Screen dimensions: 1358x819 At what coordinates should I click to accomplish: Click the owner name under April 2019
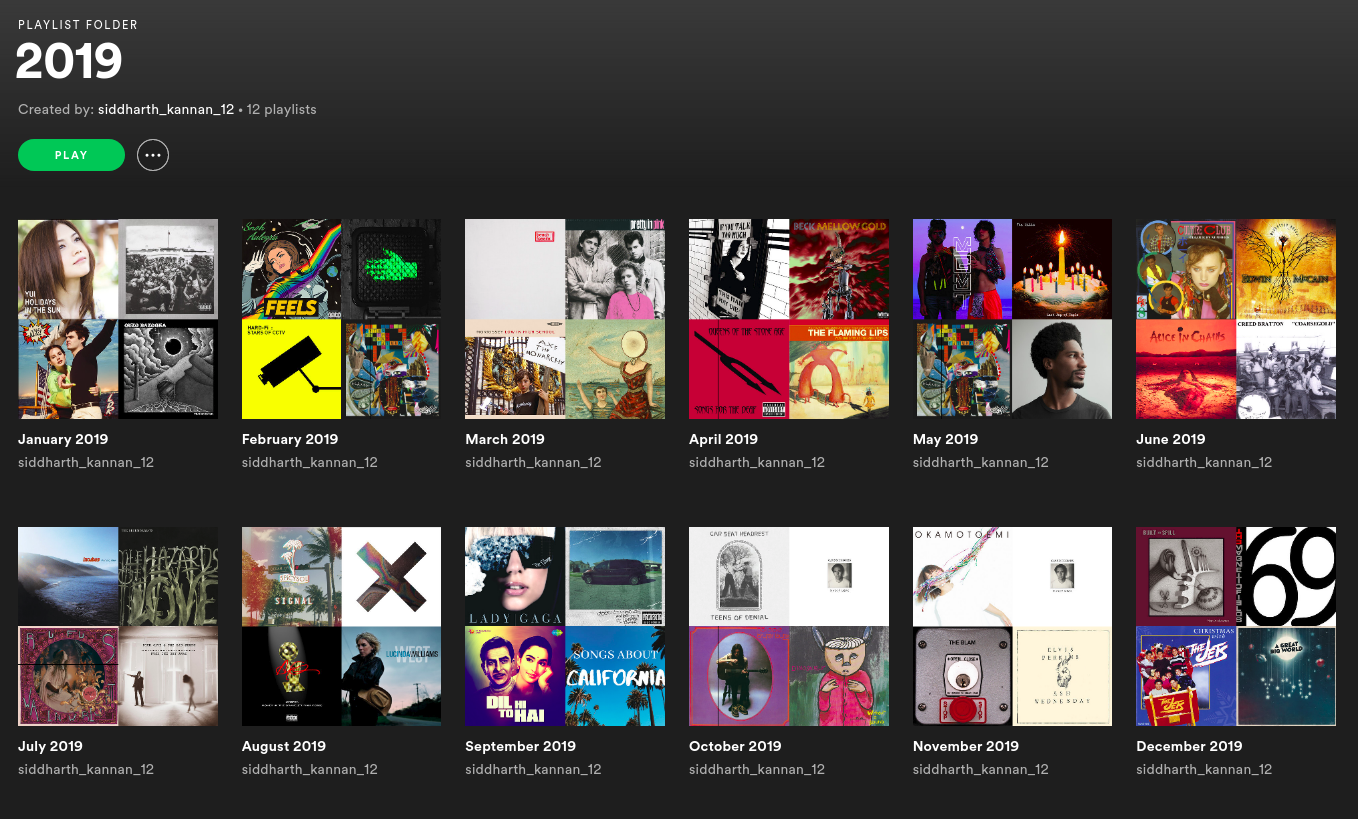tap(757, 462)
